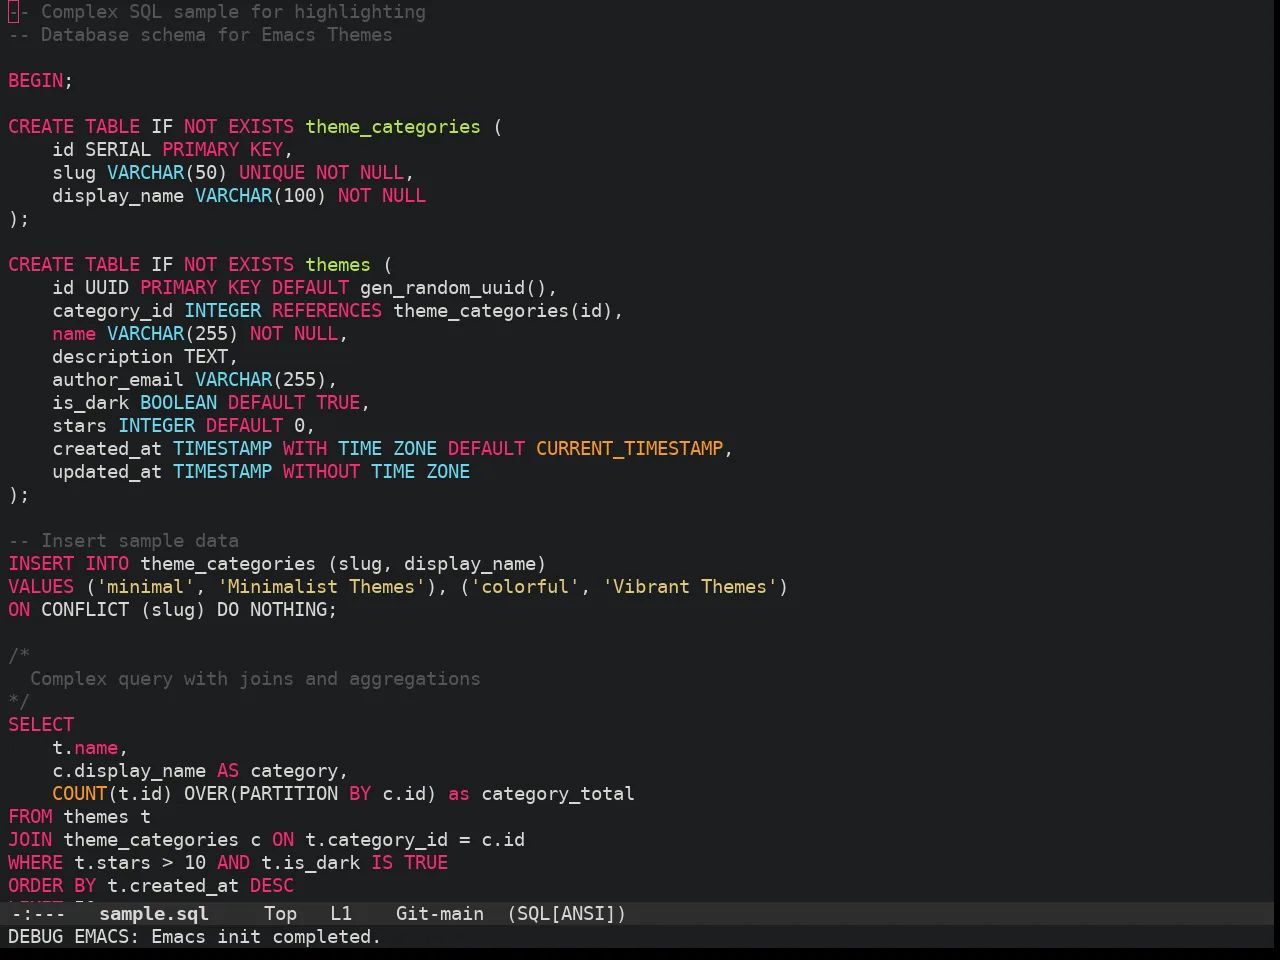Click the WITHOUT keyword on the updated_at line

(x=321, y=472)
